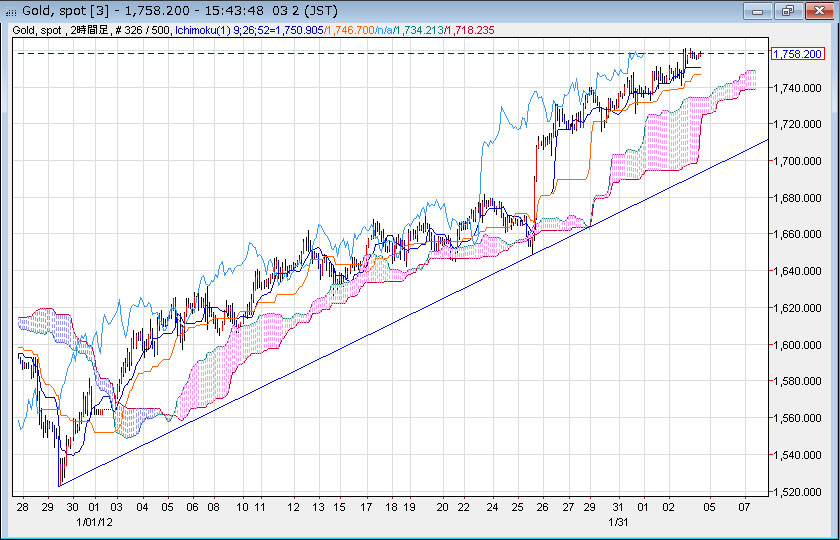
Task: Click the '# 326 / 500' bar counter
Action: point(143,31)
